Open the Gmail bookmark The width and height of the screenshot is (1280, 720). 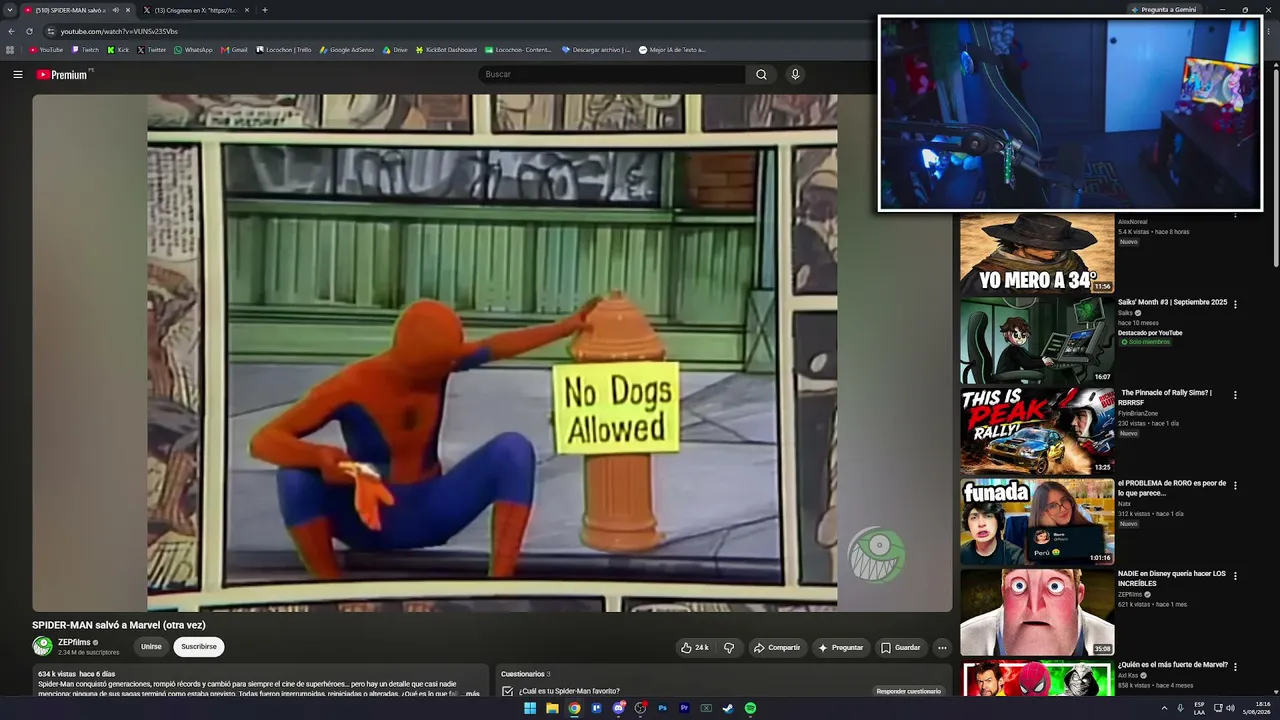[234, 49]
